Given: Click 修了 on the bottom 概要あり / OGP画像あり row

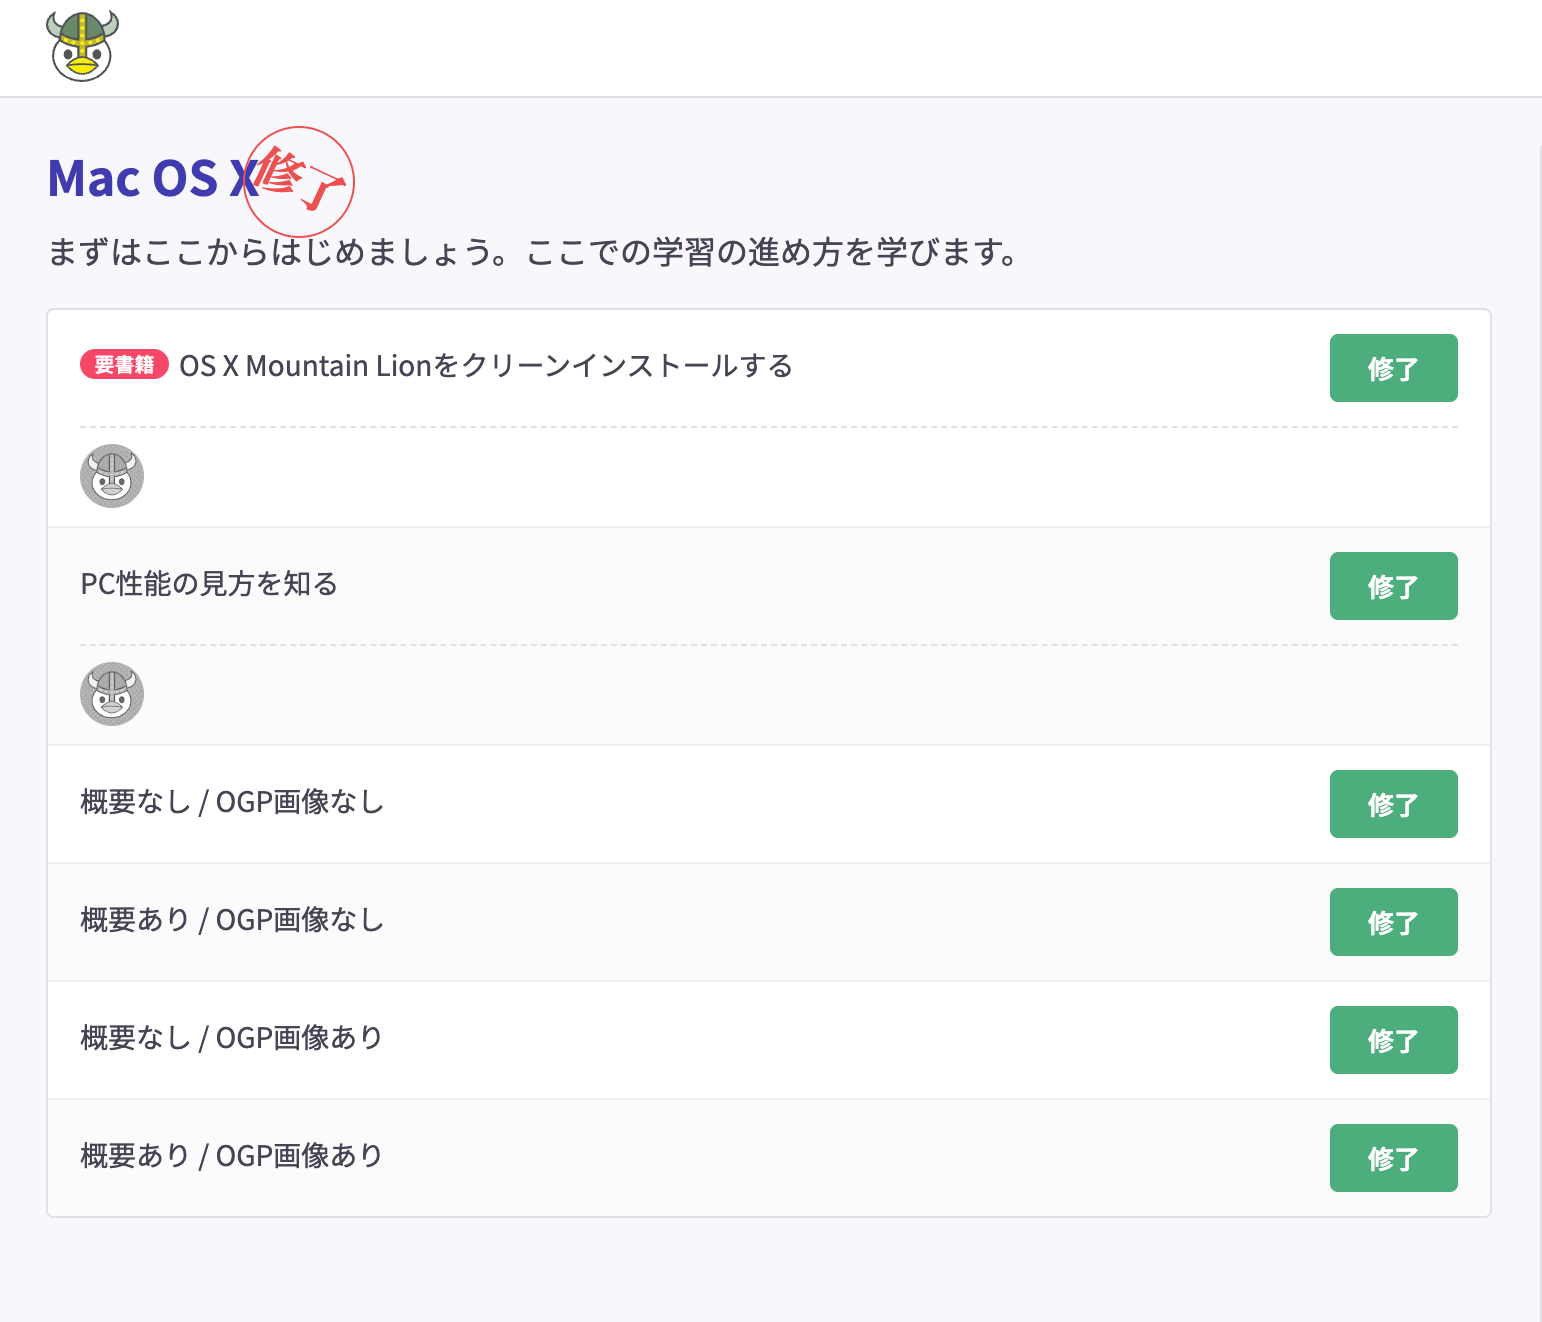Looking at the screenshot, I should [x=1393, y=1158].
